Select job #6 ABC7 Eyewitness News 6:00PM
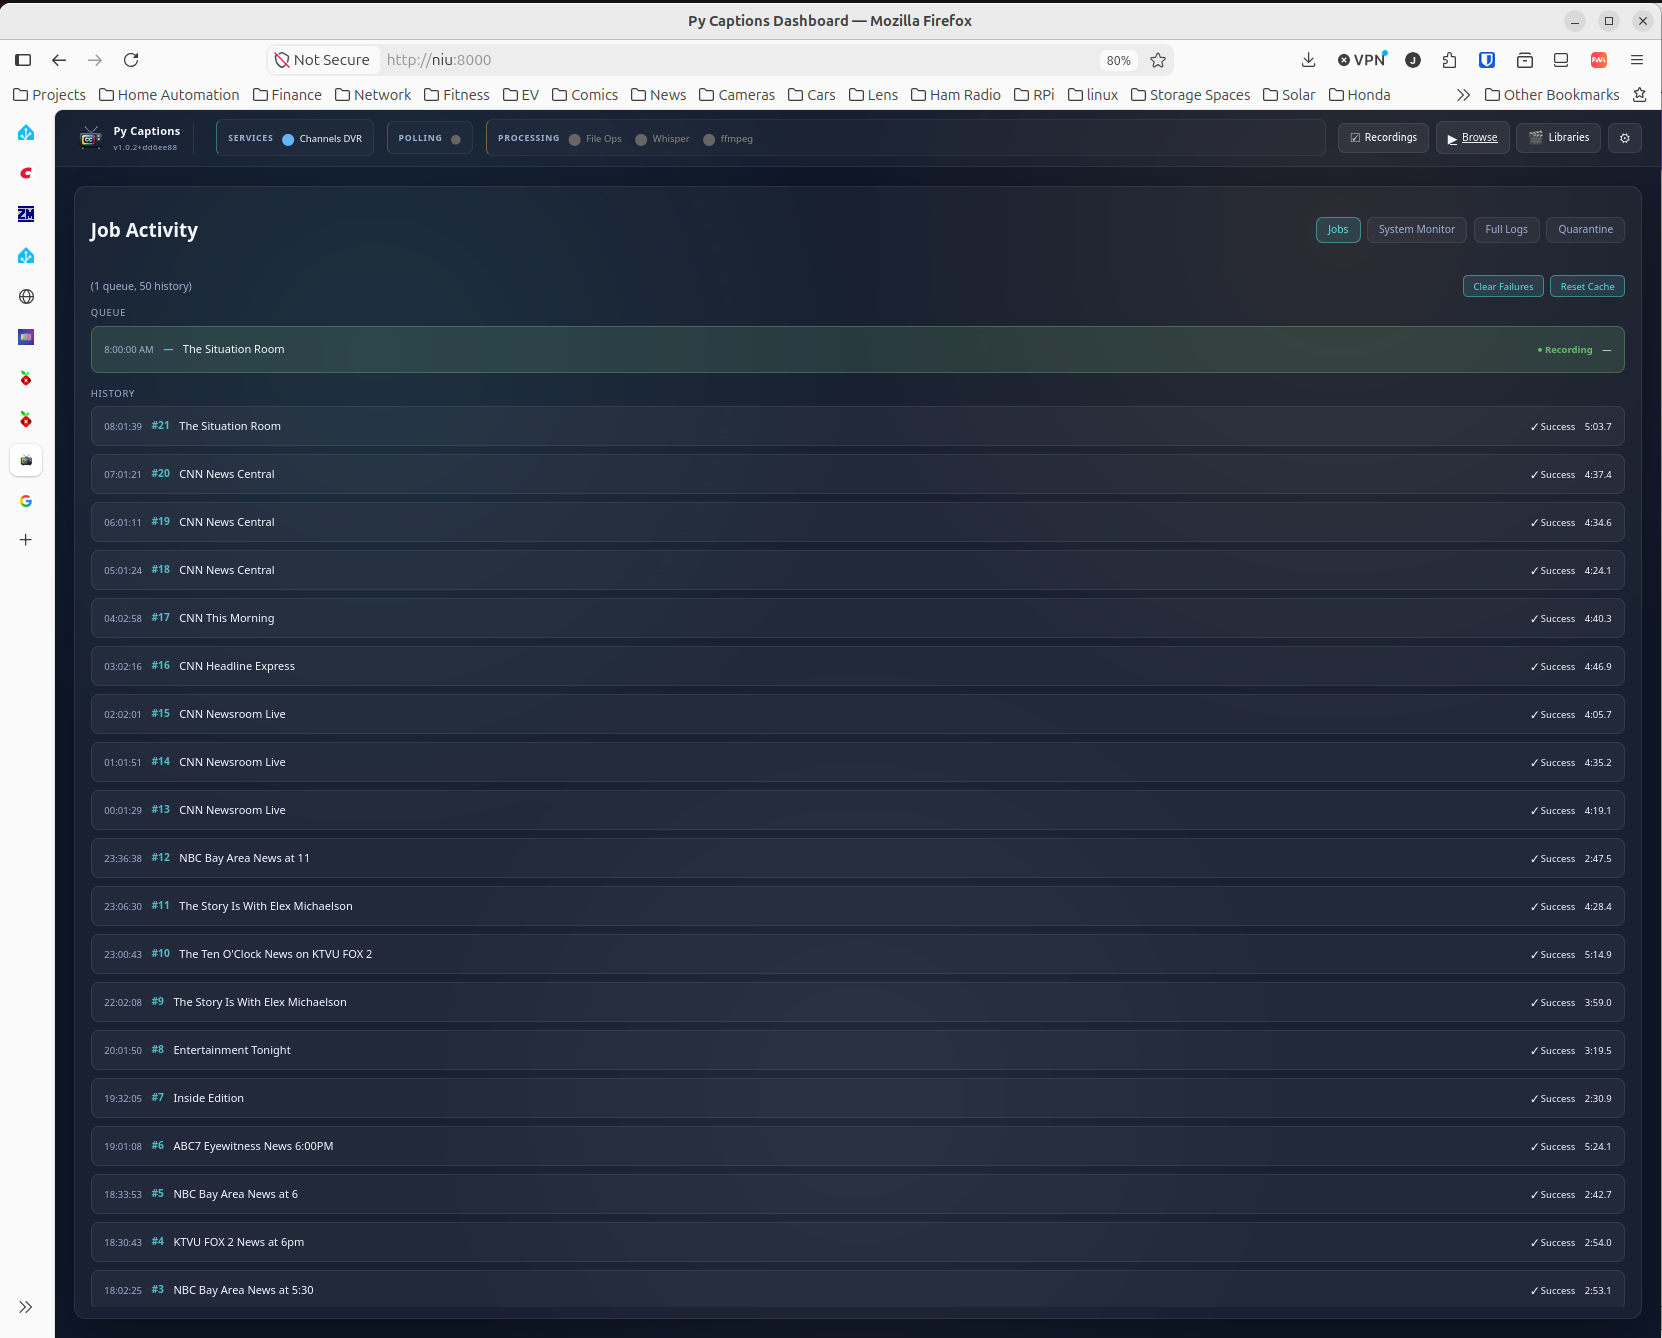This screenshot has height=1338, width=1662. tap(857, 1146)
